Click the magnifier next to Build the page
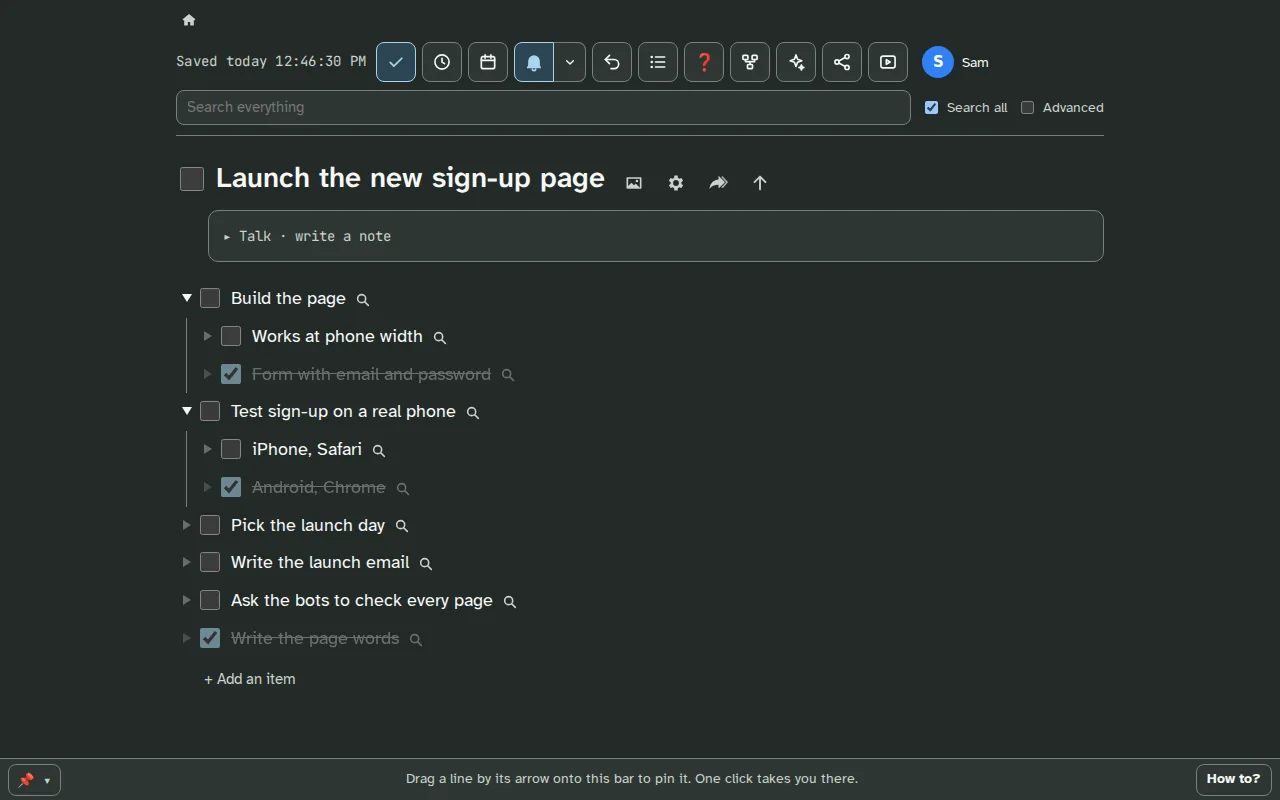1280x800 pixels. click(x=363, y=299)
